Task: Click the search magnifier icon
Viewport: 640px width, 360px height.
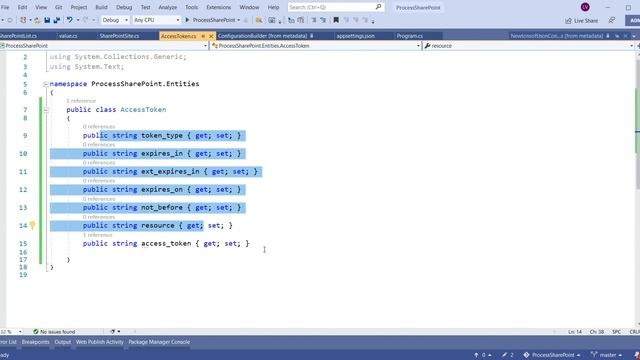Action: 378,7
